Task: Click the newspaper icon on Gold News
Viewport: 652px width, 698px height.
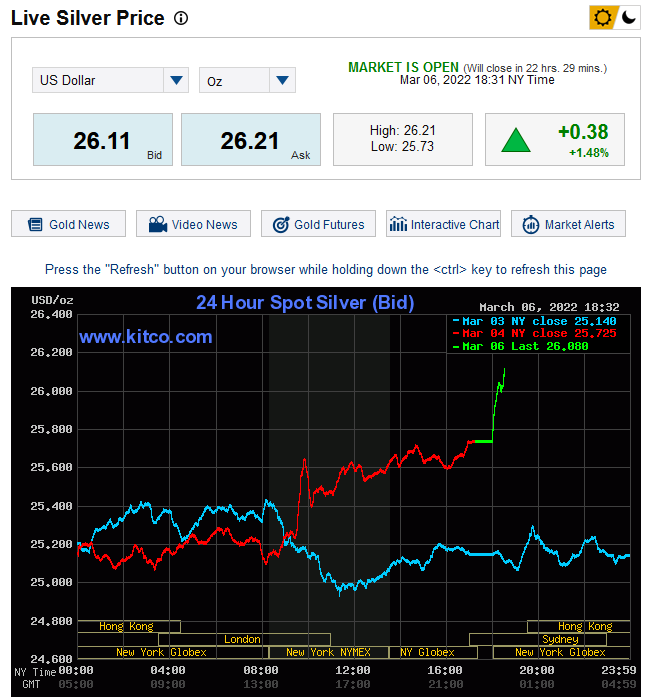Action: click(x=35, y=224)
